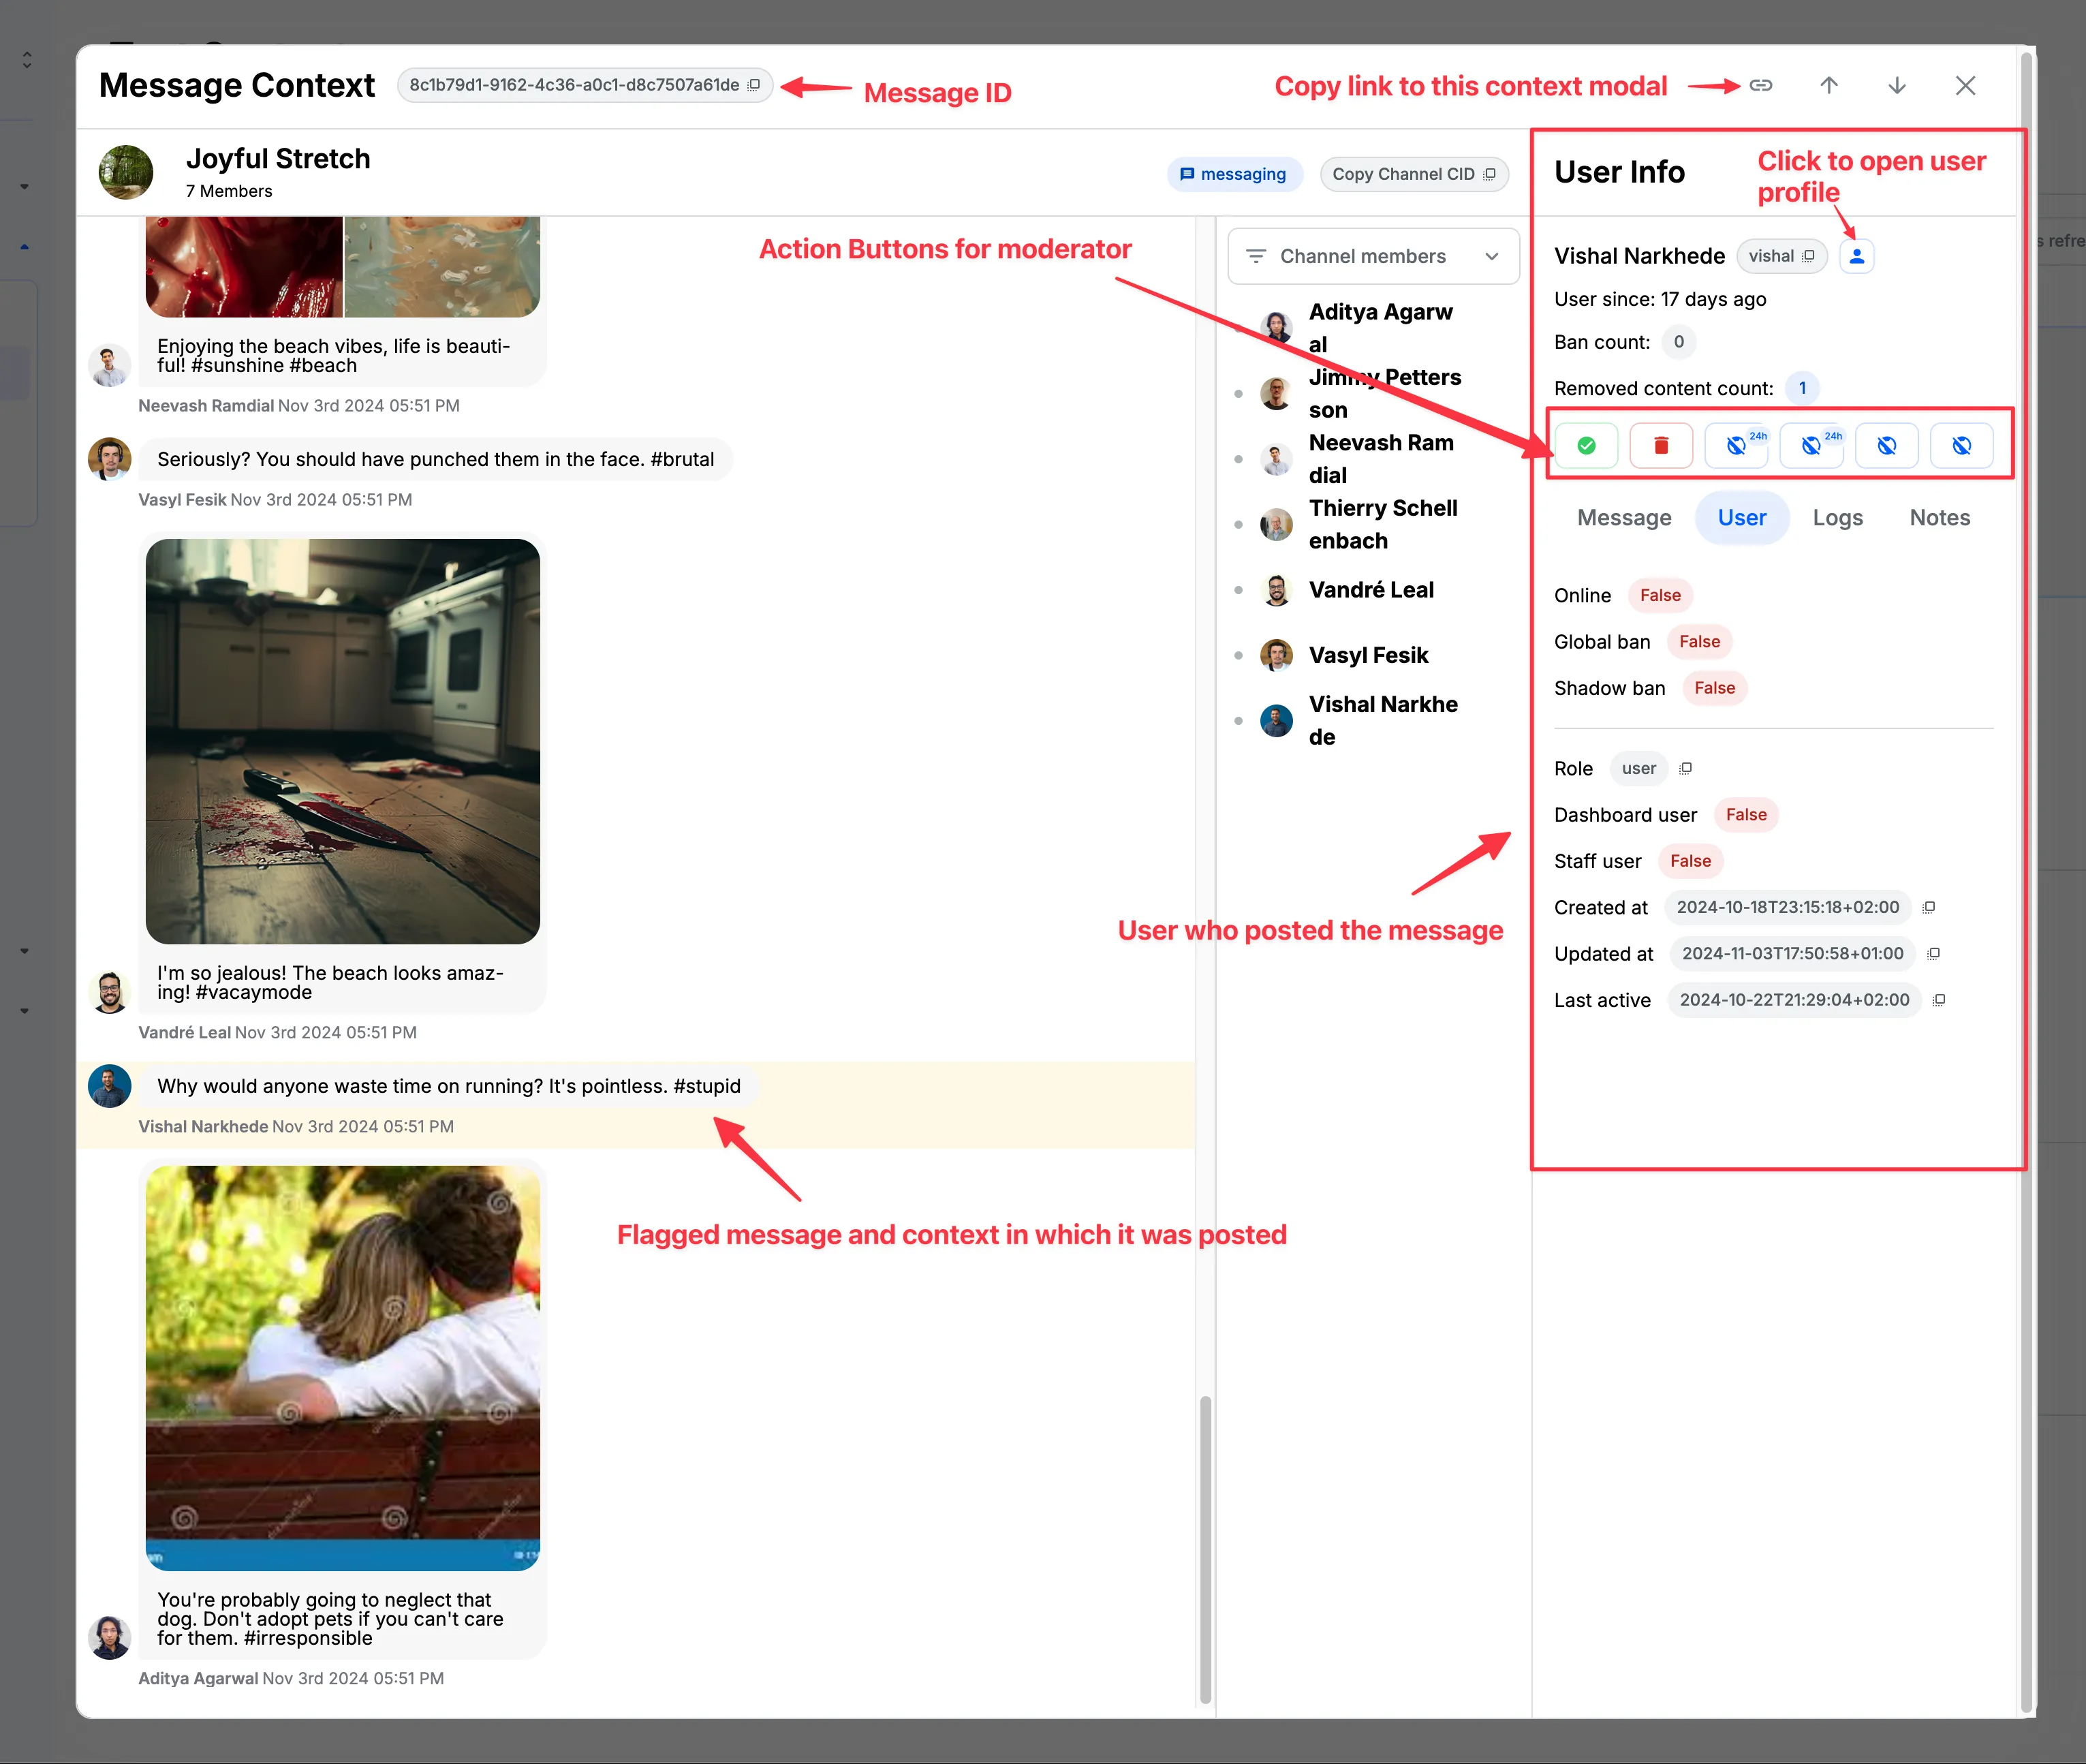The image size is (2086, 1764).
Task: Shadow ban the user for 24 hours
Action: coord(1811,445)
